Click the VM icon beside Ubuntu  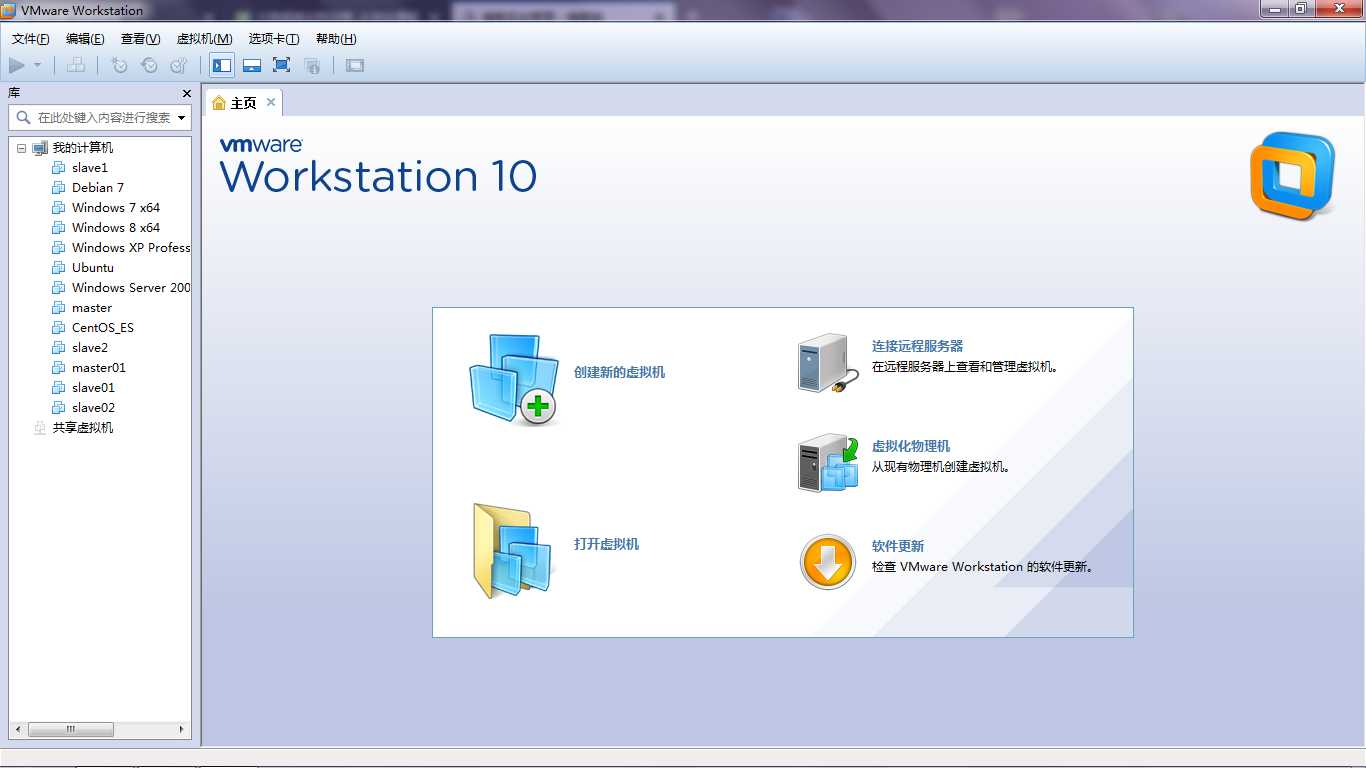pyautogui.click(x=58, y=268)
